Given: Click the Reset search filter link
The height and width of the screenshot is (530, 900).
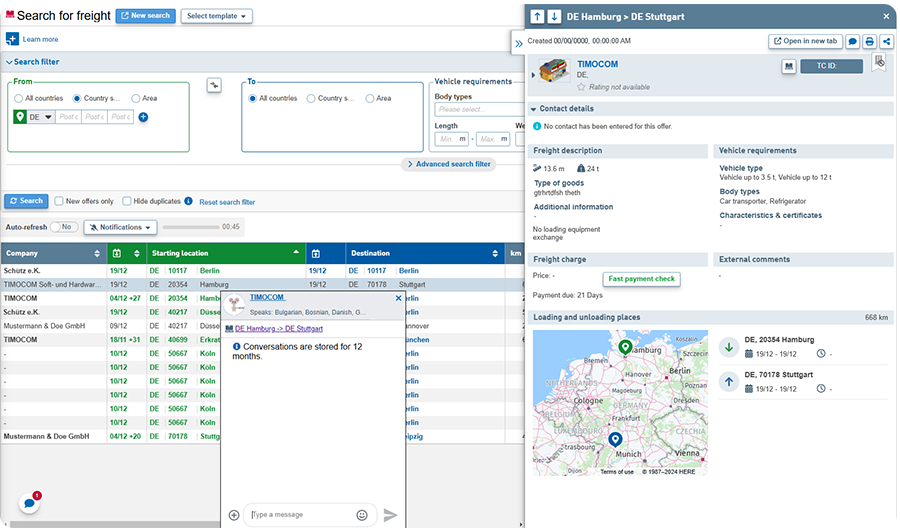Looking at the screenshot, I should tap(227, 202).
